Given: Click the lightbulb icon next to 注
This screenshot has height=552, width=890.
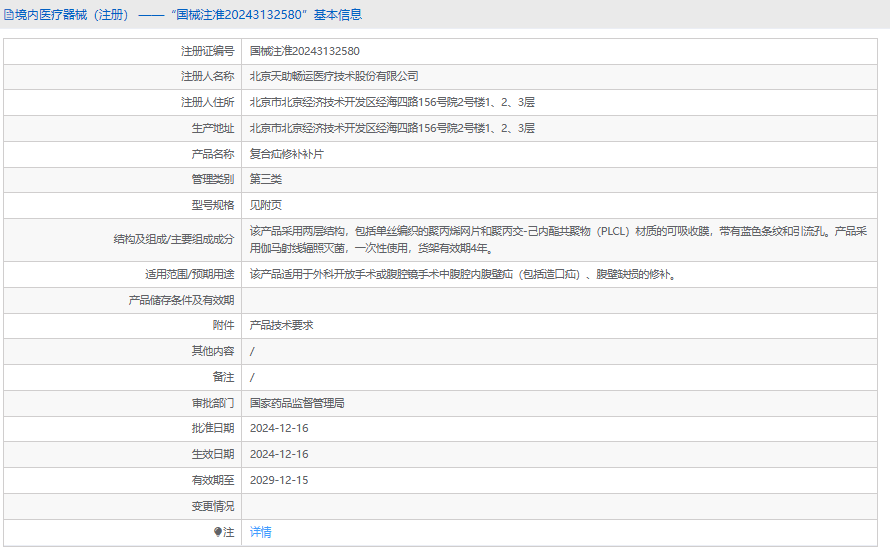Looking at the screenshot, I should (217, 532).
